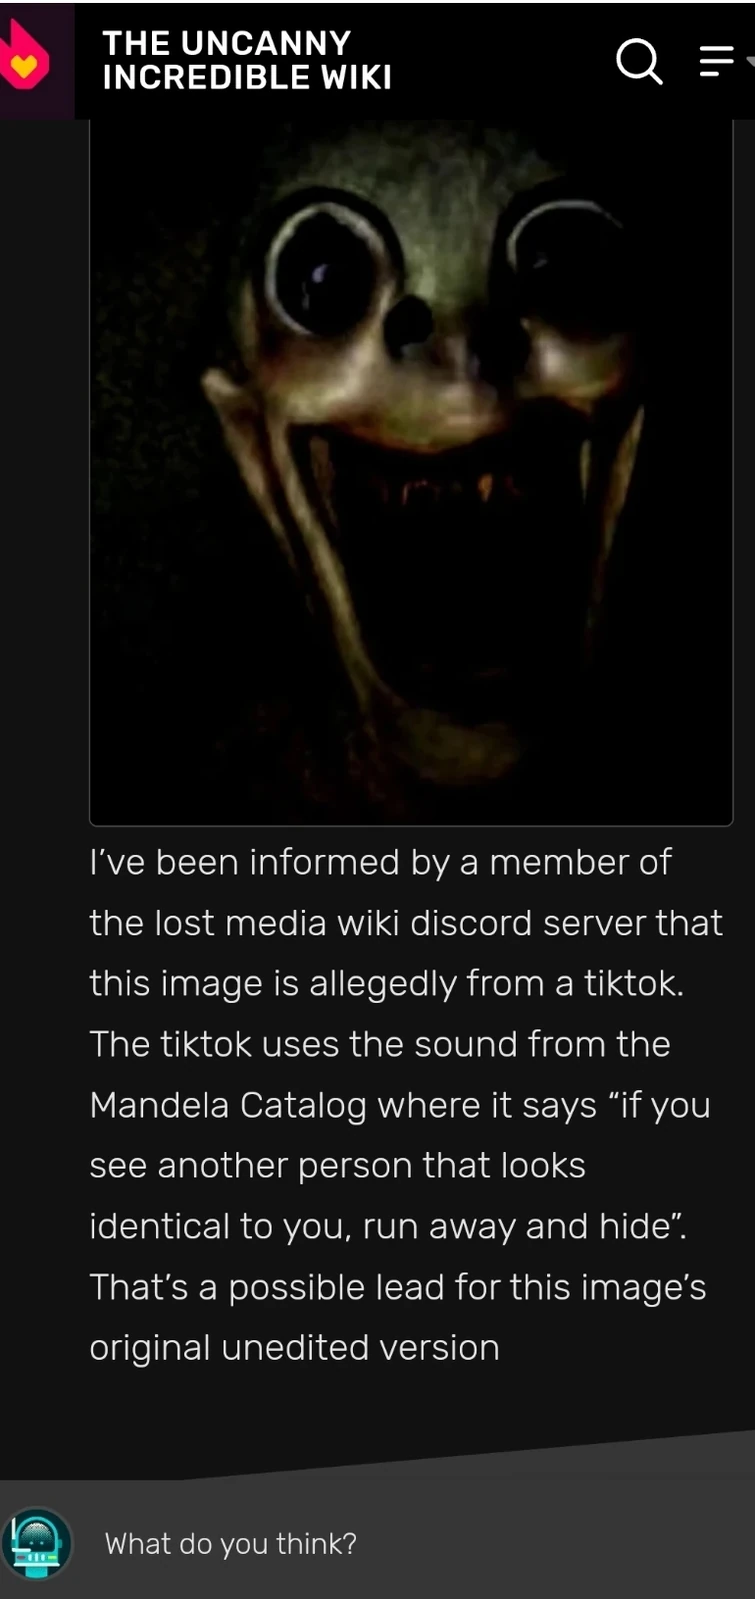Click 'That's a possible lead' sentence
The image size is (755, 1599).
pyautogui.click(x=267, y=1287)
